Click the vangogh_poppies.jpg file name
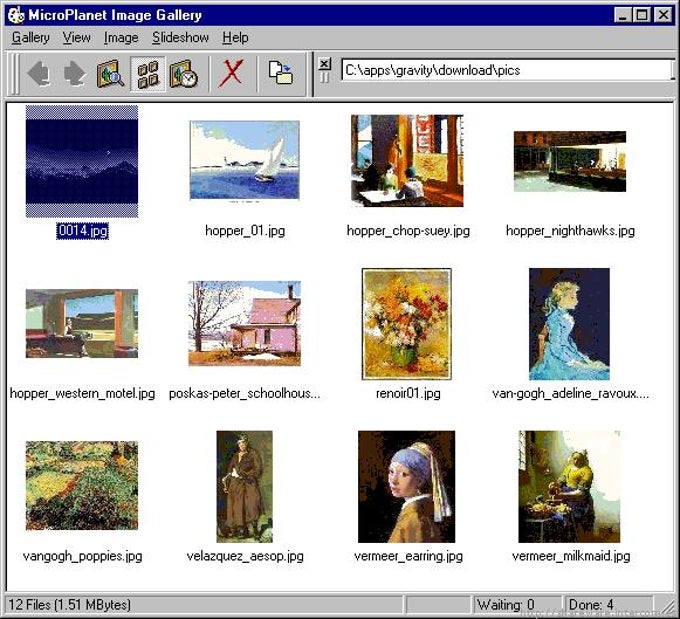 tap(82, 556)
